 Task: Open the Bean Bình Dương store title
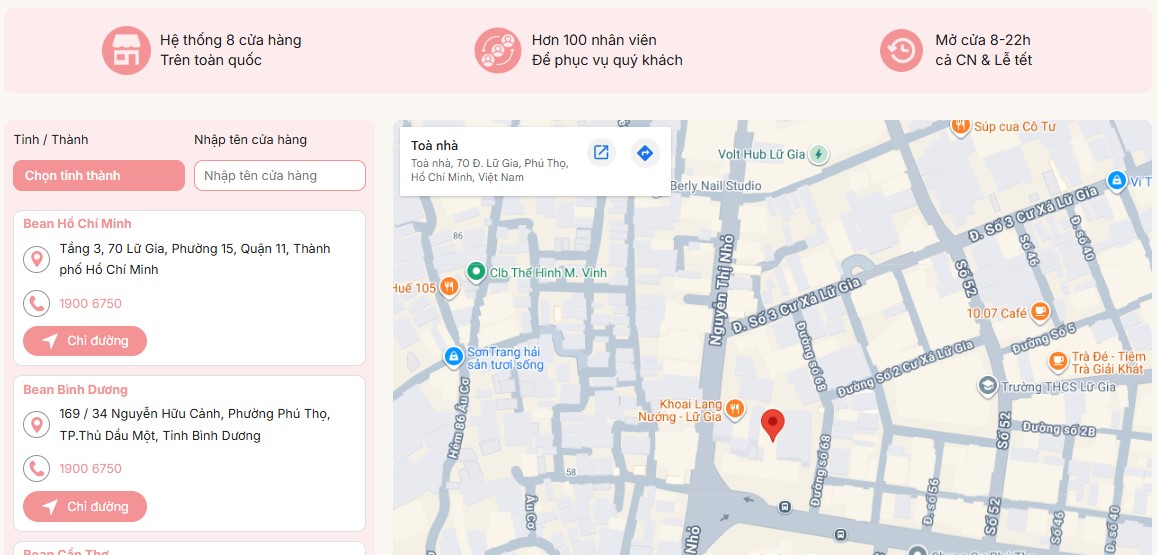75,390
